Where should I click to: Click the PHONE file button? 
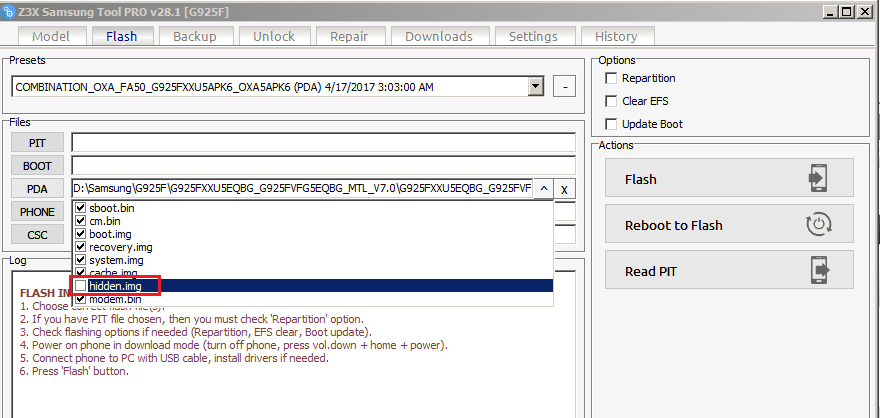38,212
